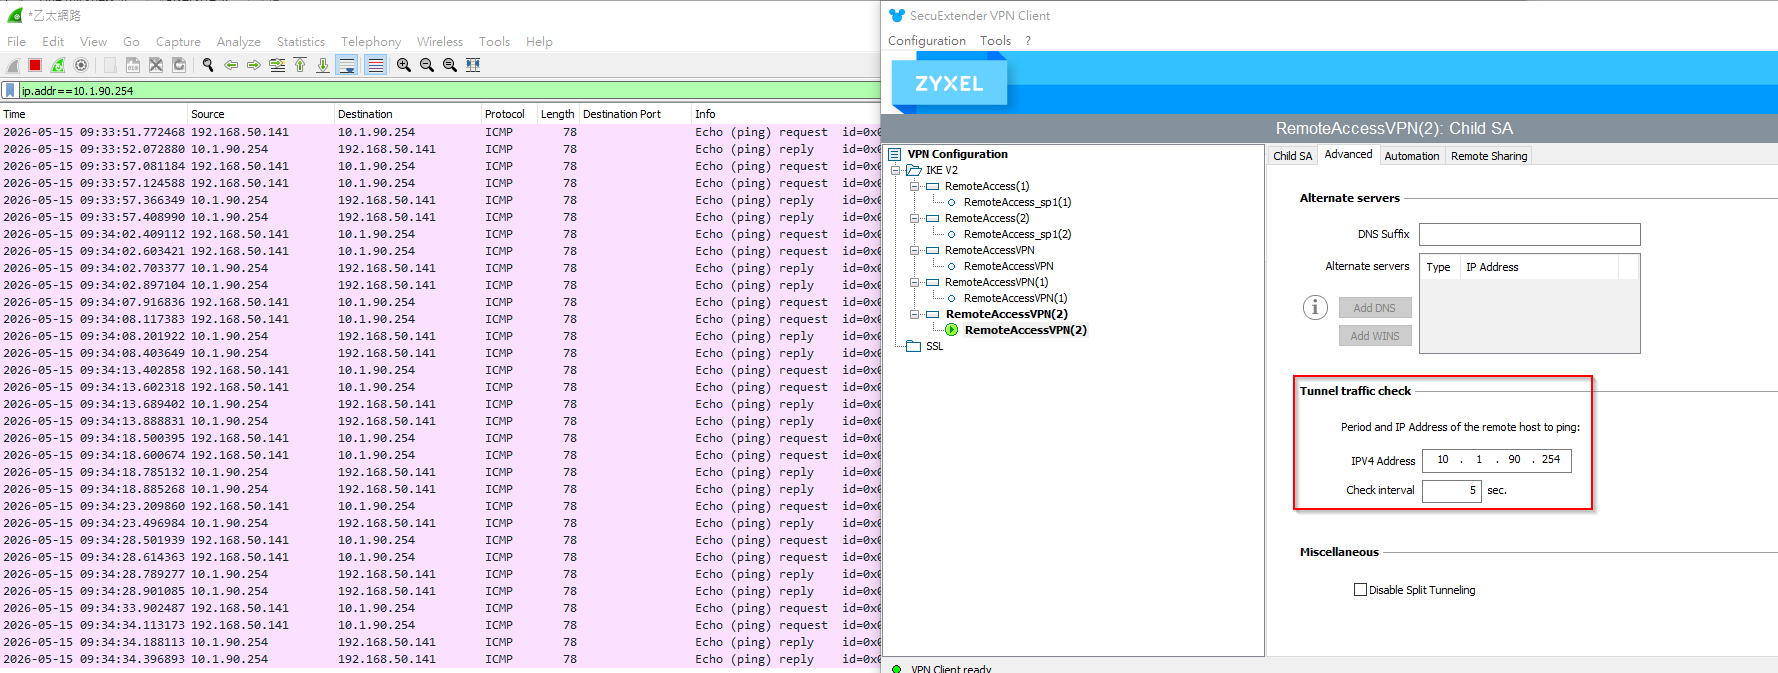Viewport: 1778px width, 673px height.
Task: Click the VPN Configuration root icon
Action: point(895,155)
